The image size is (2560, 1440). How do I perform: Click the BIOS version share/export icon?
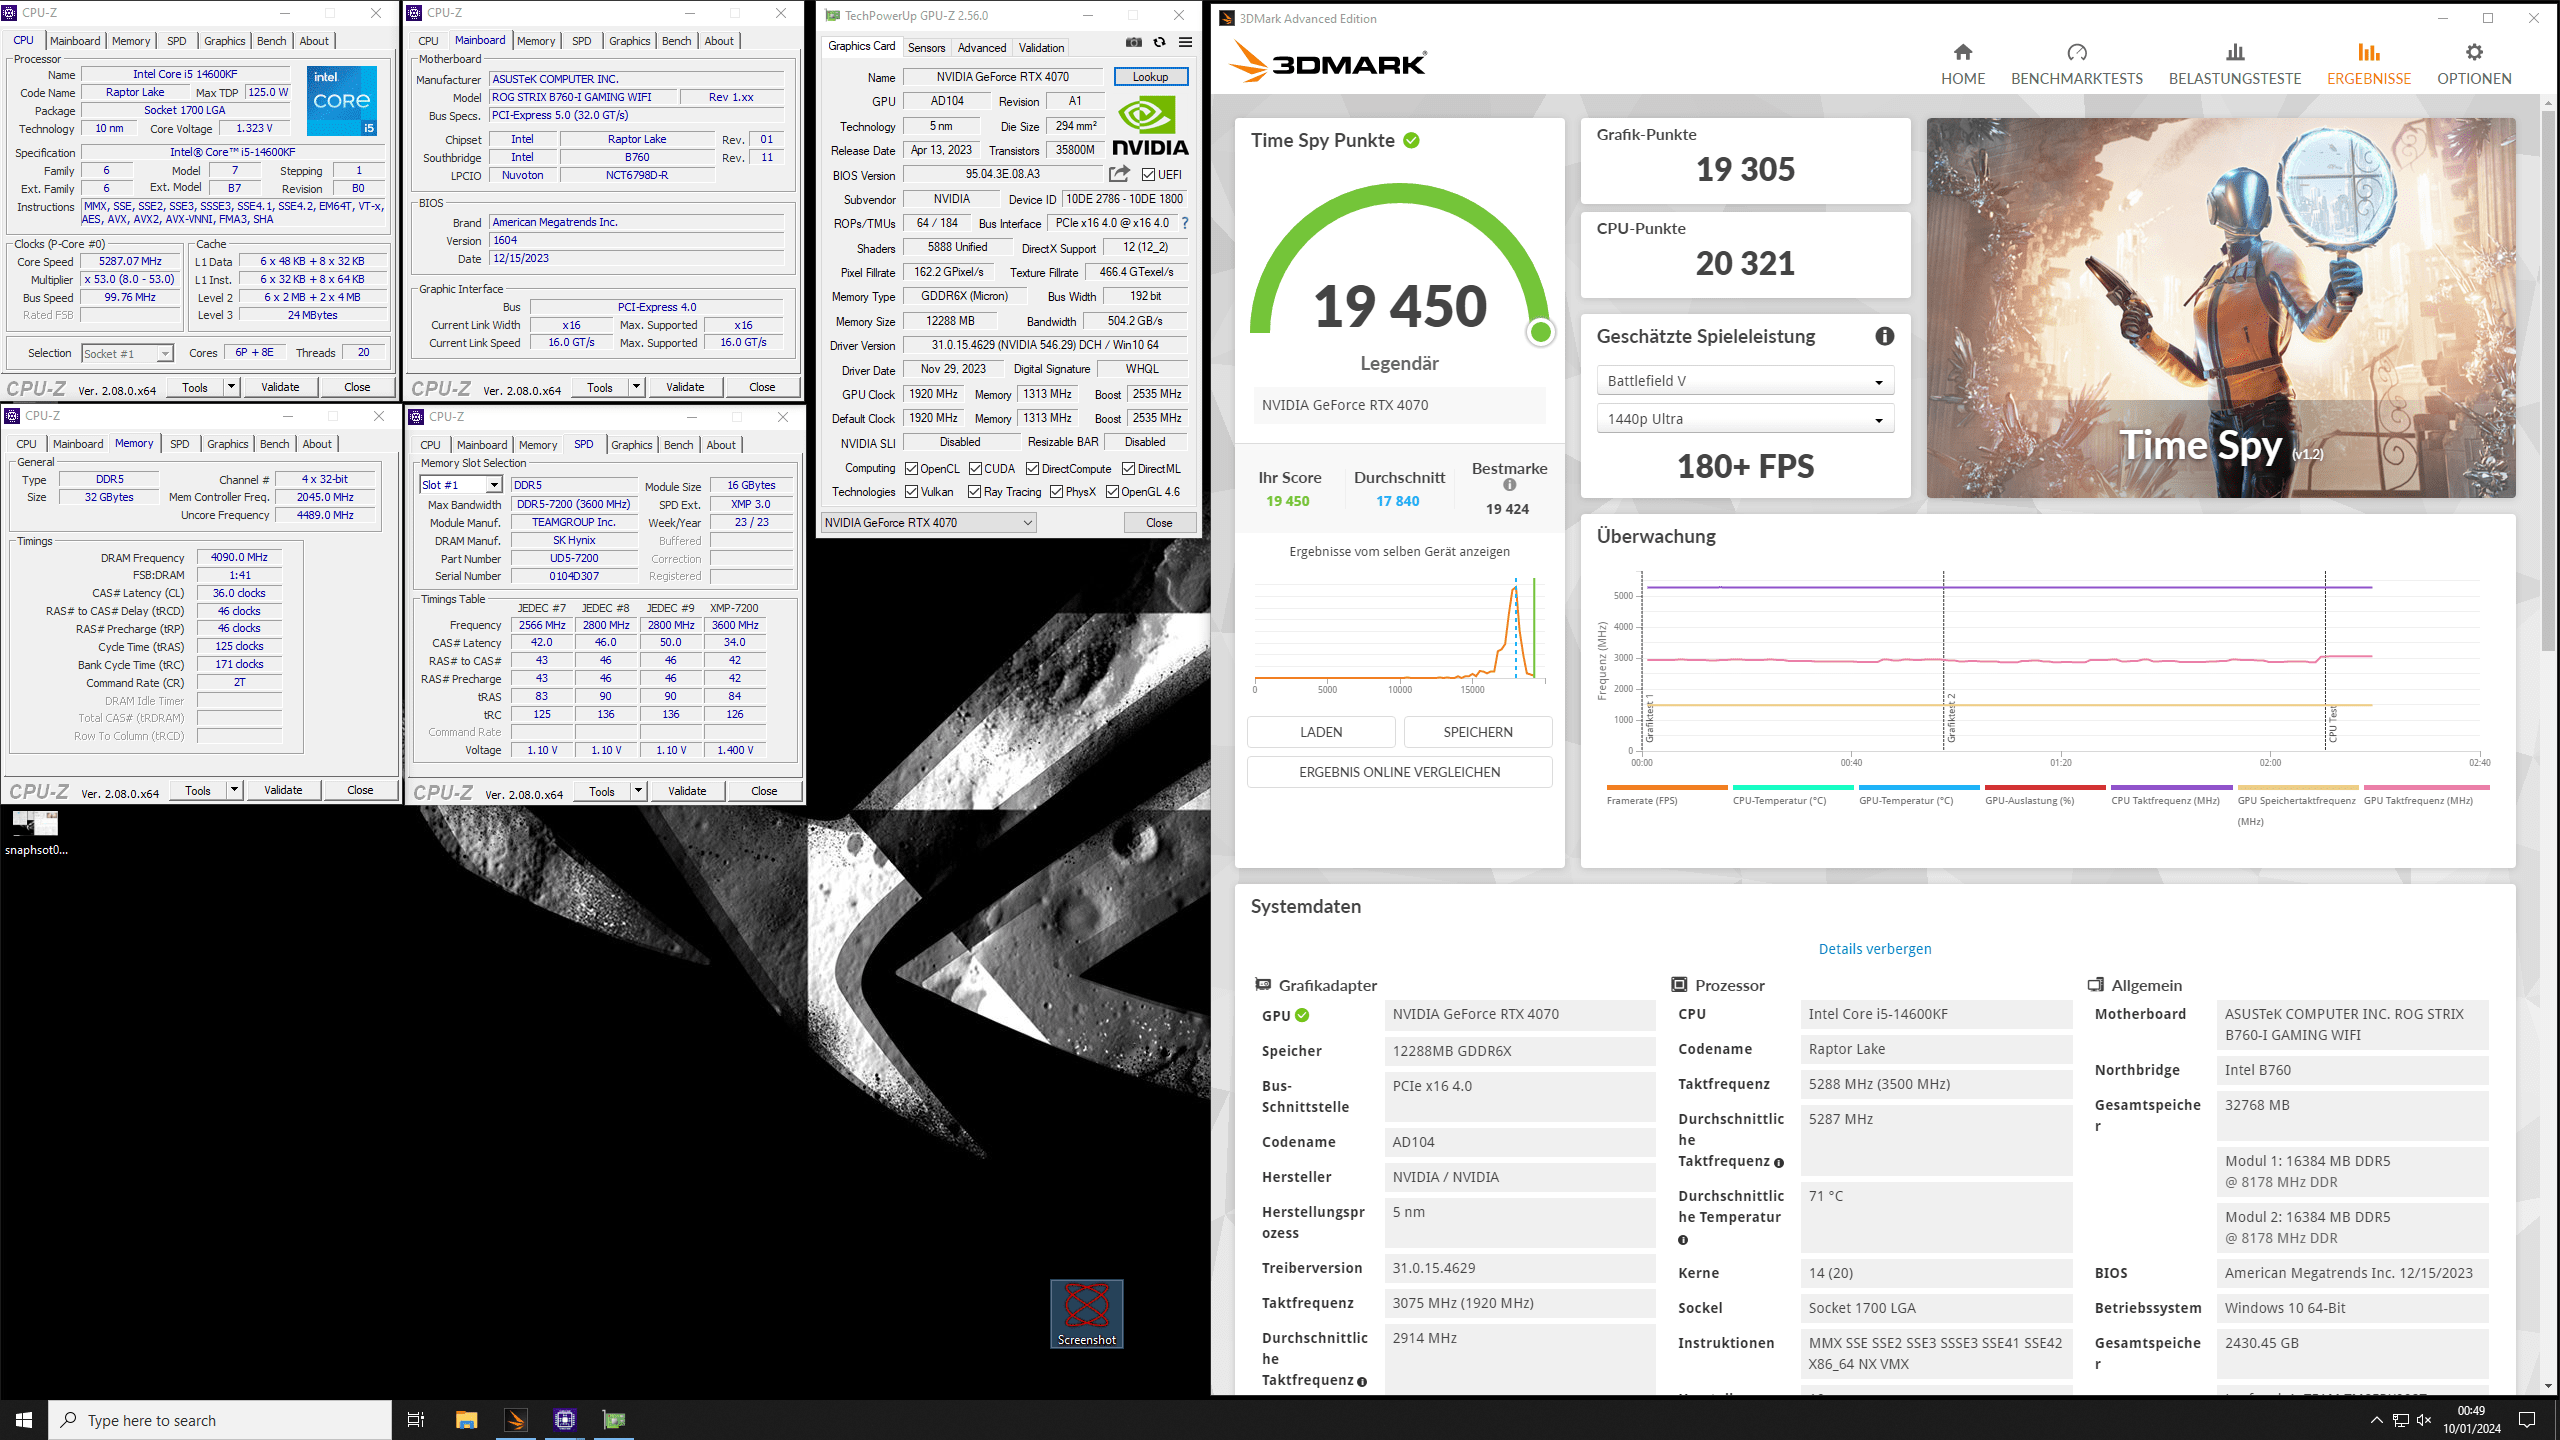[x=1119, y=174]
